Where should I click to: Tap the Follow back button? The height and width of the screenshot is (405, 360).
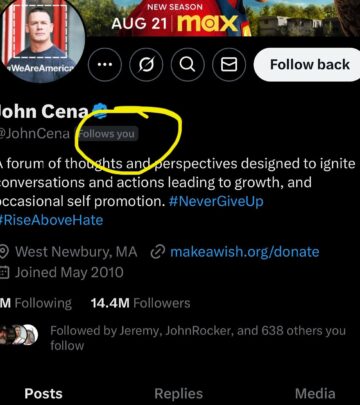(307, 64)
